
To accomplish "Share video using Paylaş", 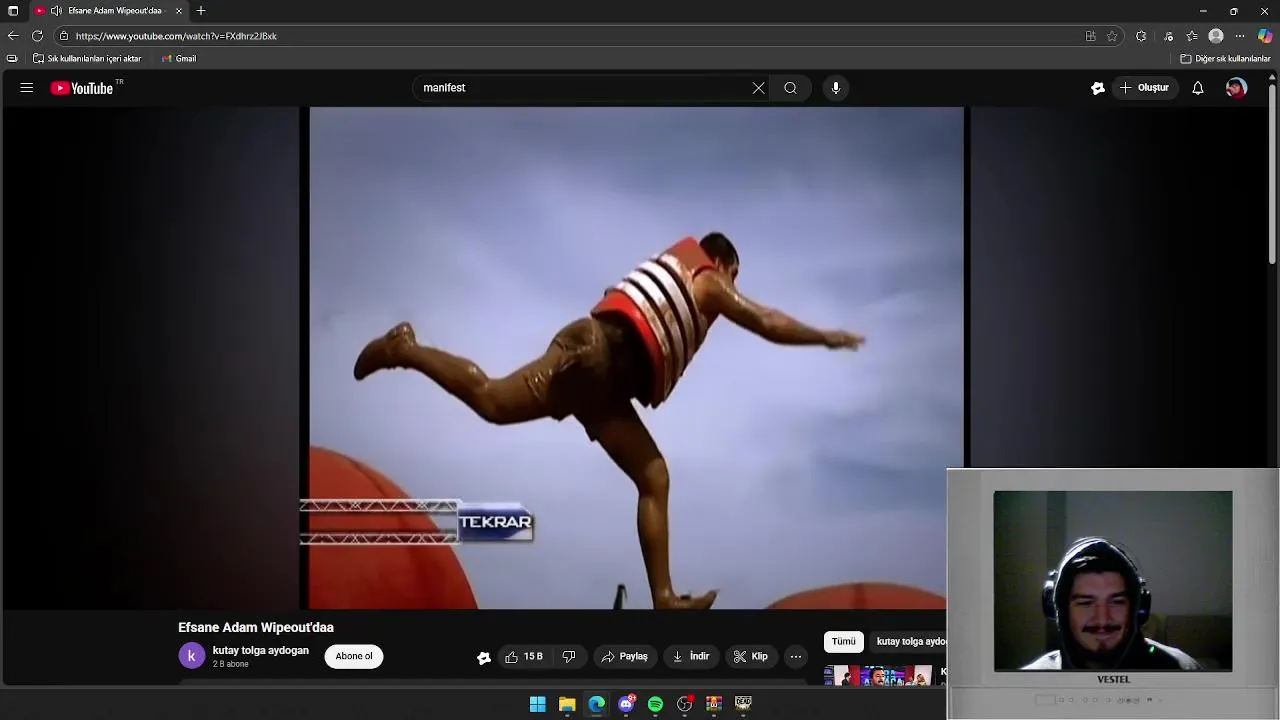I will click(x=624, y=657).
